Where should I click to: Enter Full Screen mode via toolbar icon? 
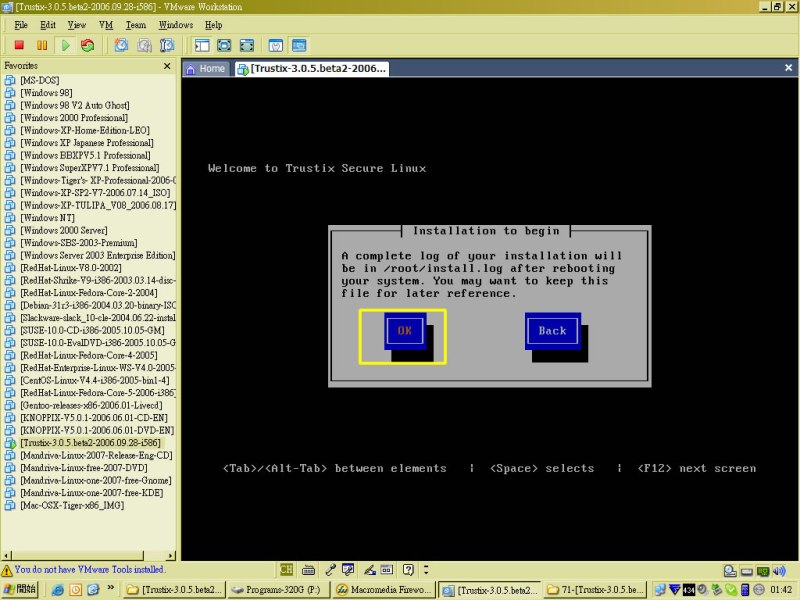pos(246,45)
